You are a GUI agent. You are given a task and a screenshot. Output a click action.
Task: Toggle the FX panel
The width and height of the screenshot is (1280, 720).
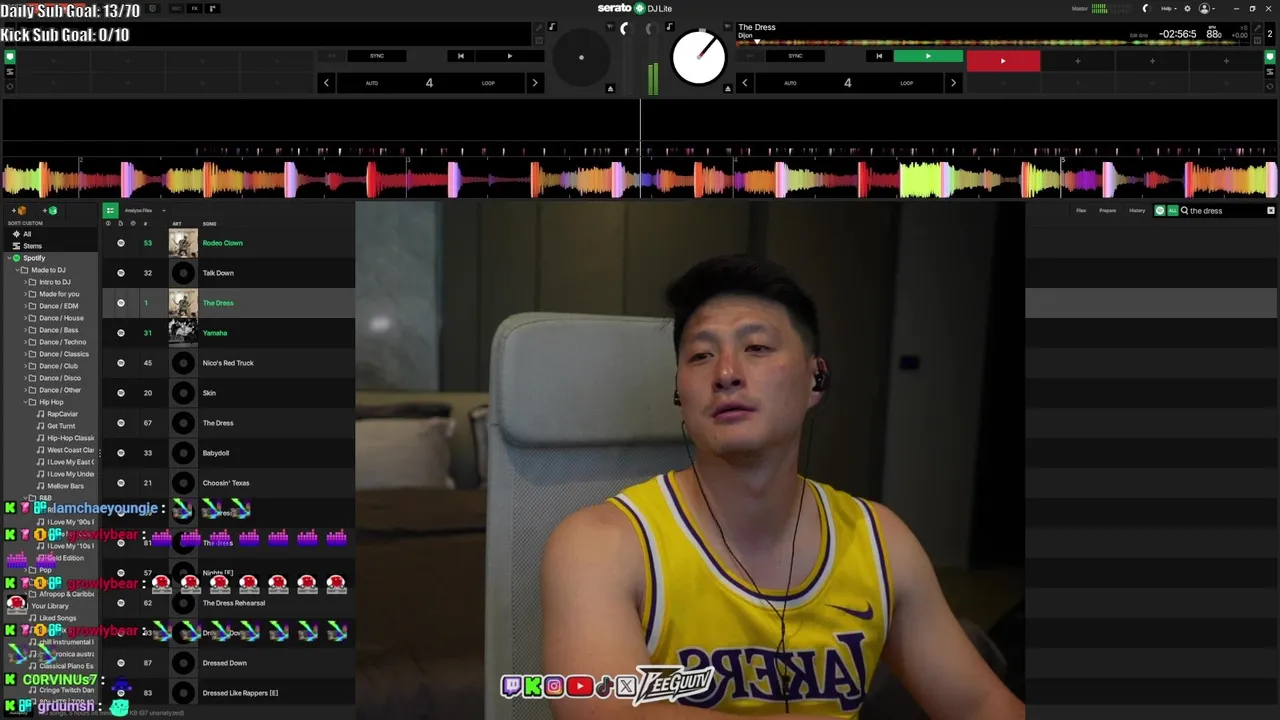(x=194, y=9)
